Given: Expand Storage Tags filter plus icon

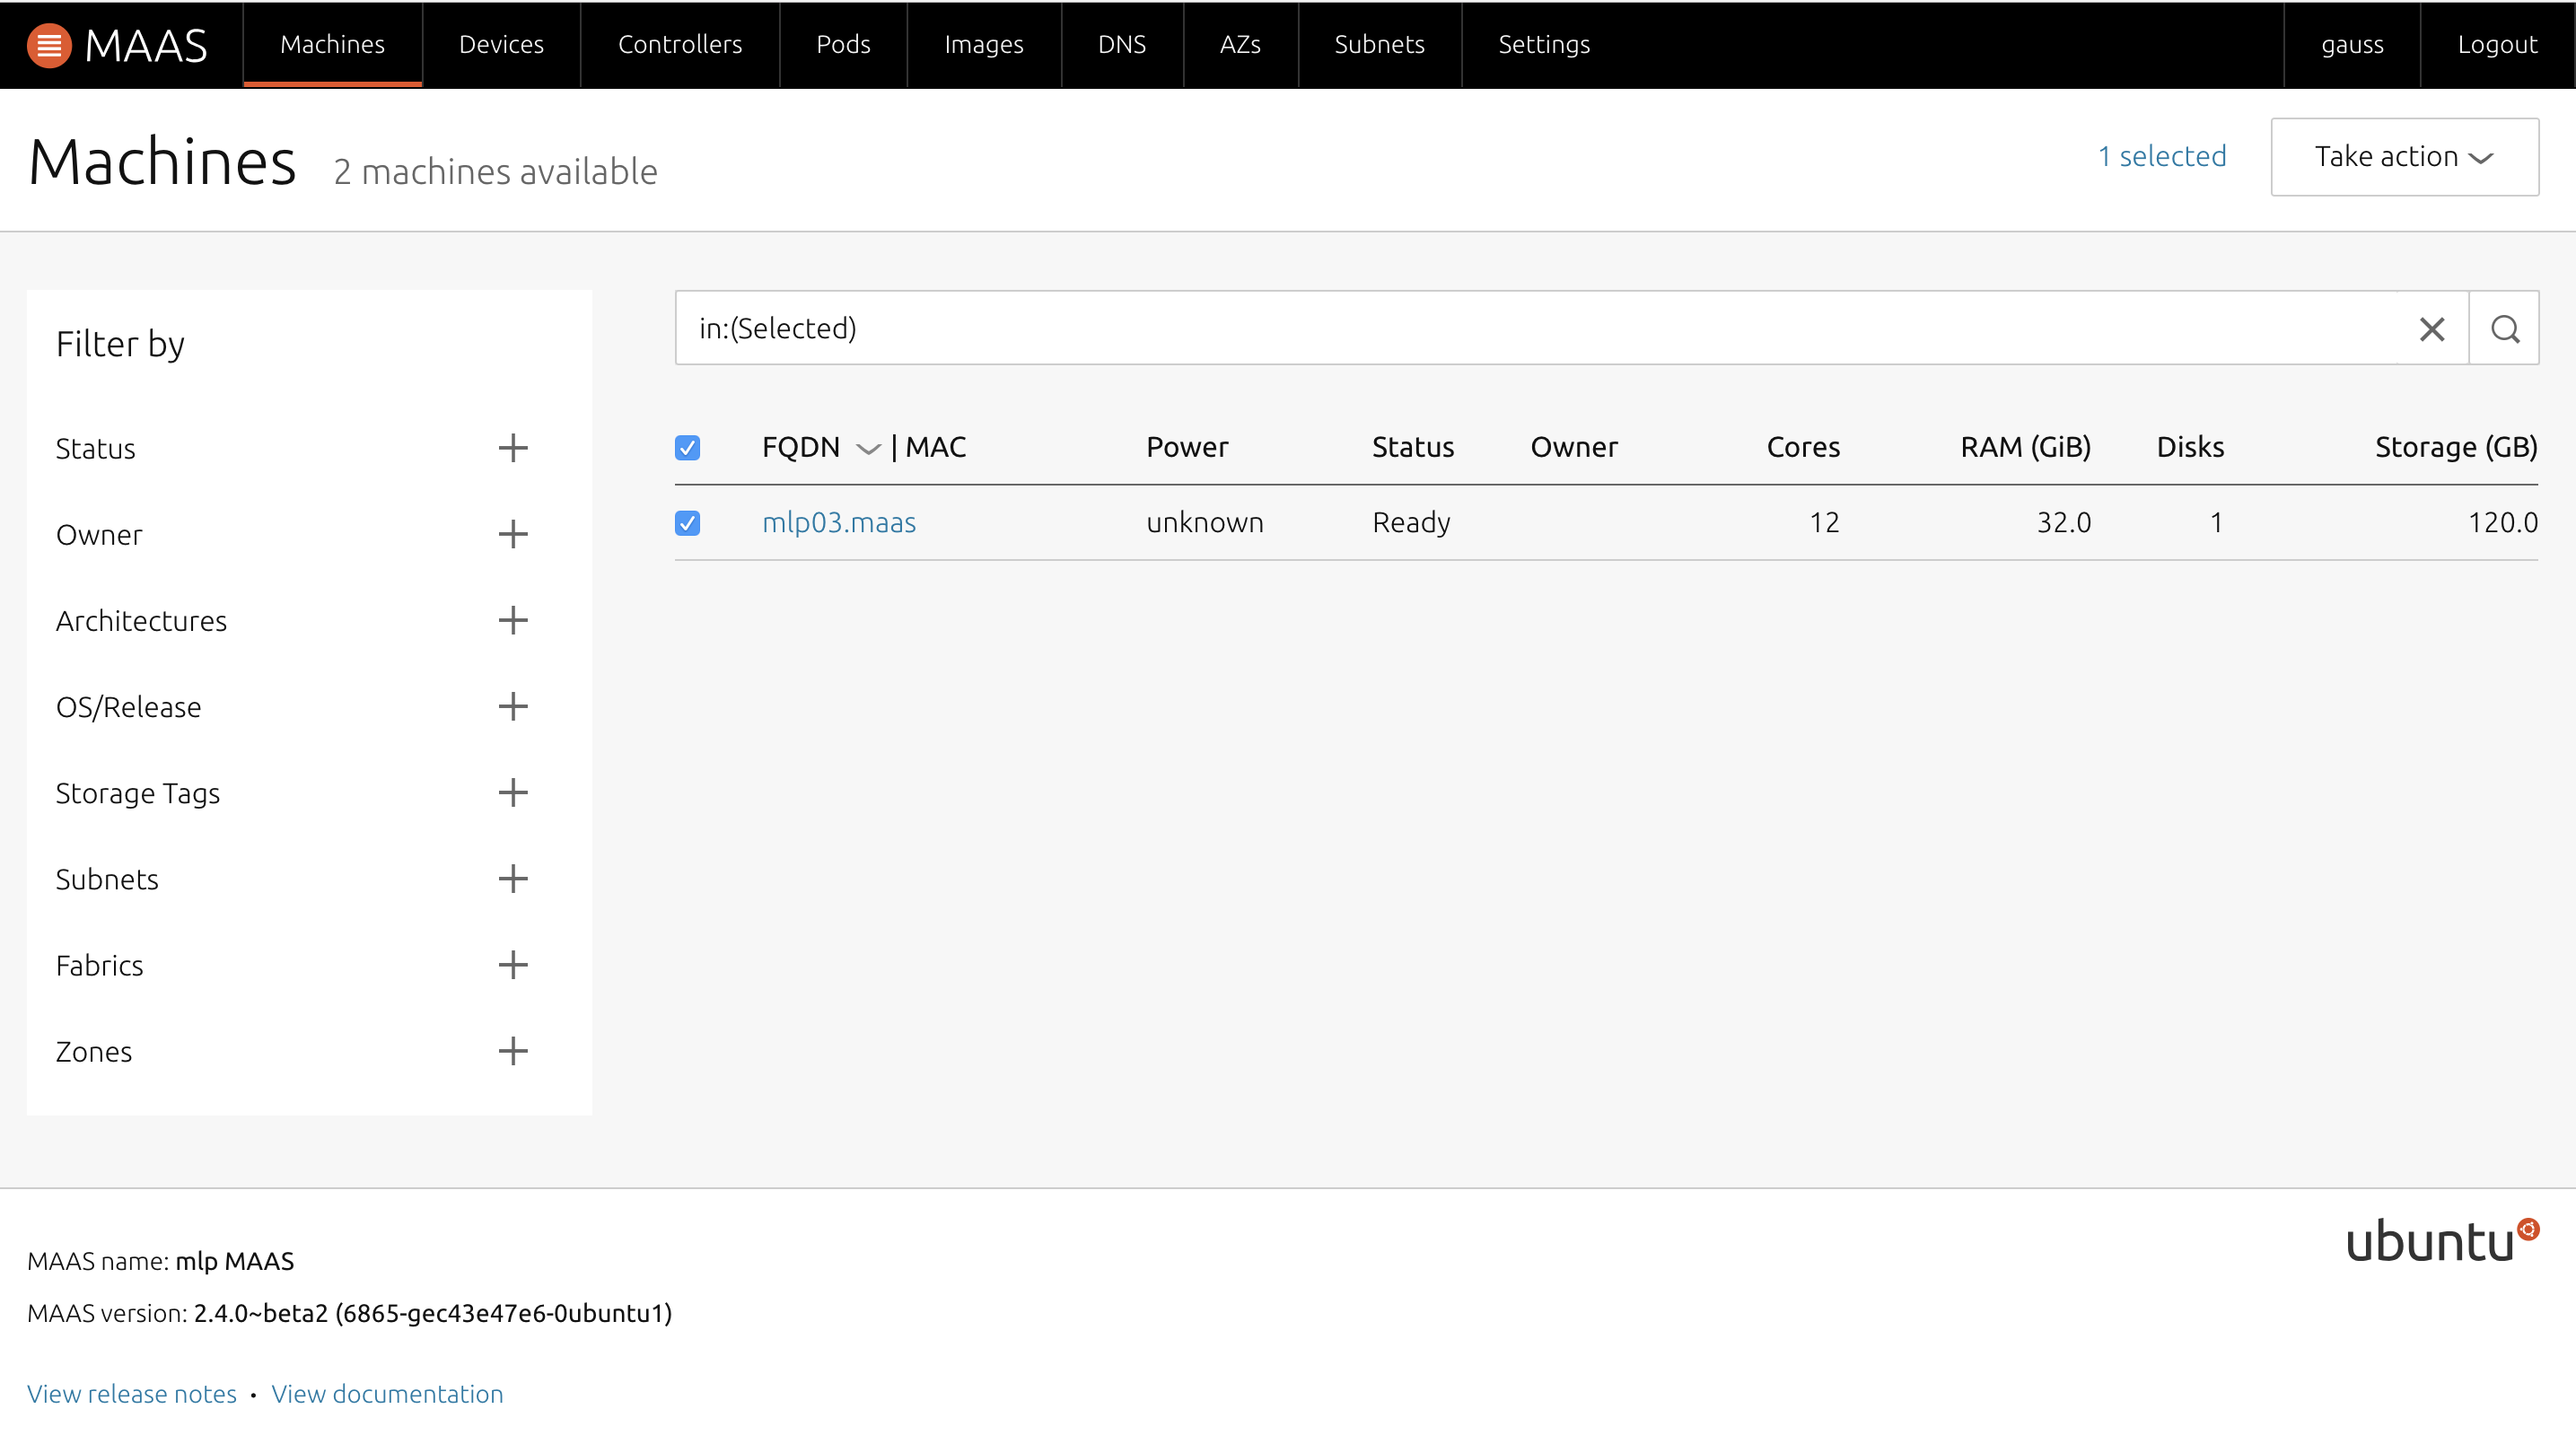Looking at the screenshot, I should click(x=513, y=793).
